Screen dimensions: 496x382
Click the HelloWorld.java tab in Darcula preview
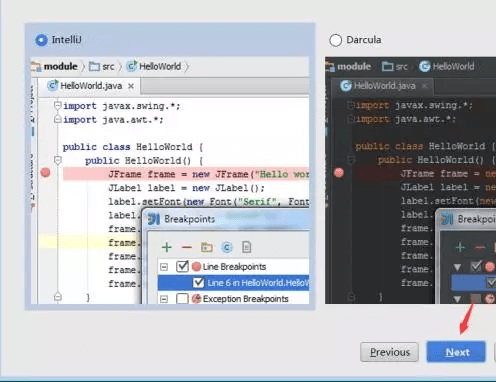(x=383, y=86)
